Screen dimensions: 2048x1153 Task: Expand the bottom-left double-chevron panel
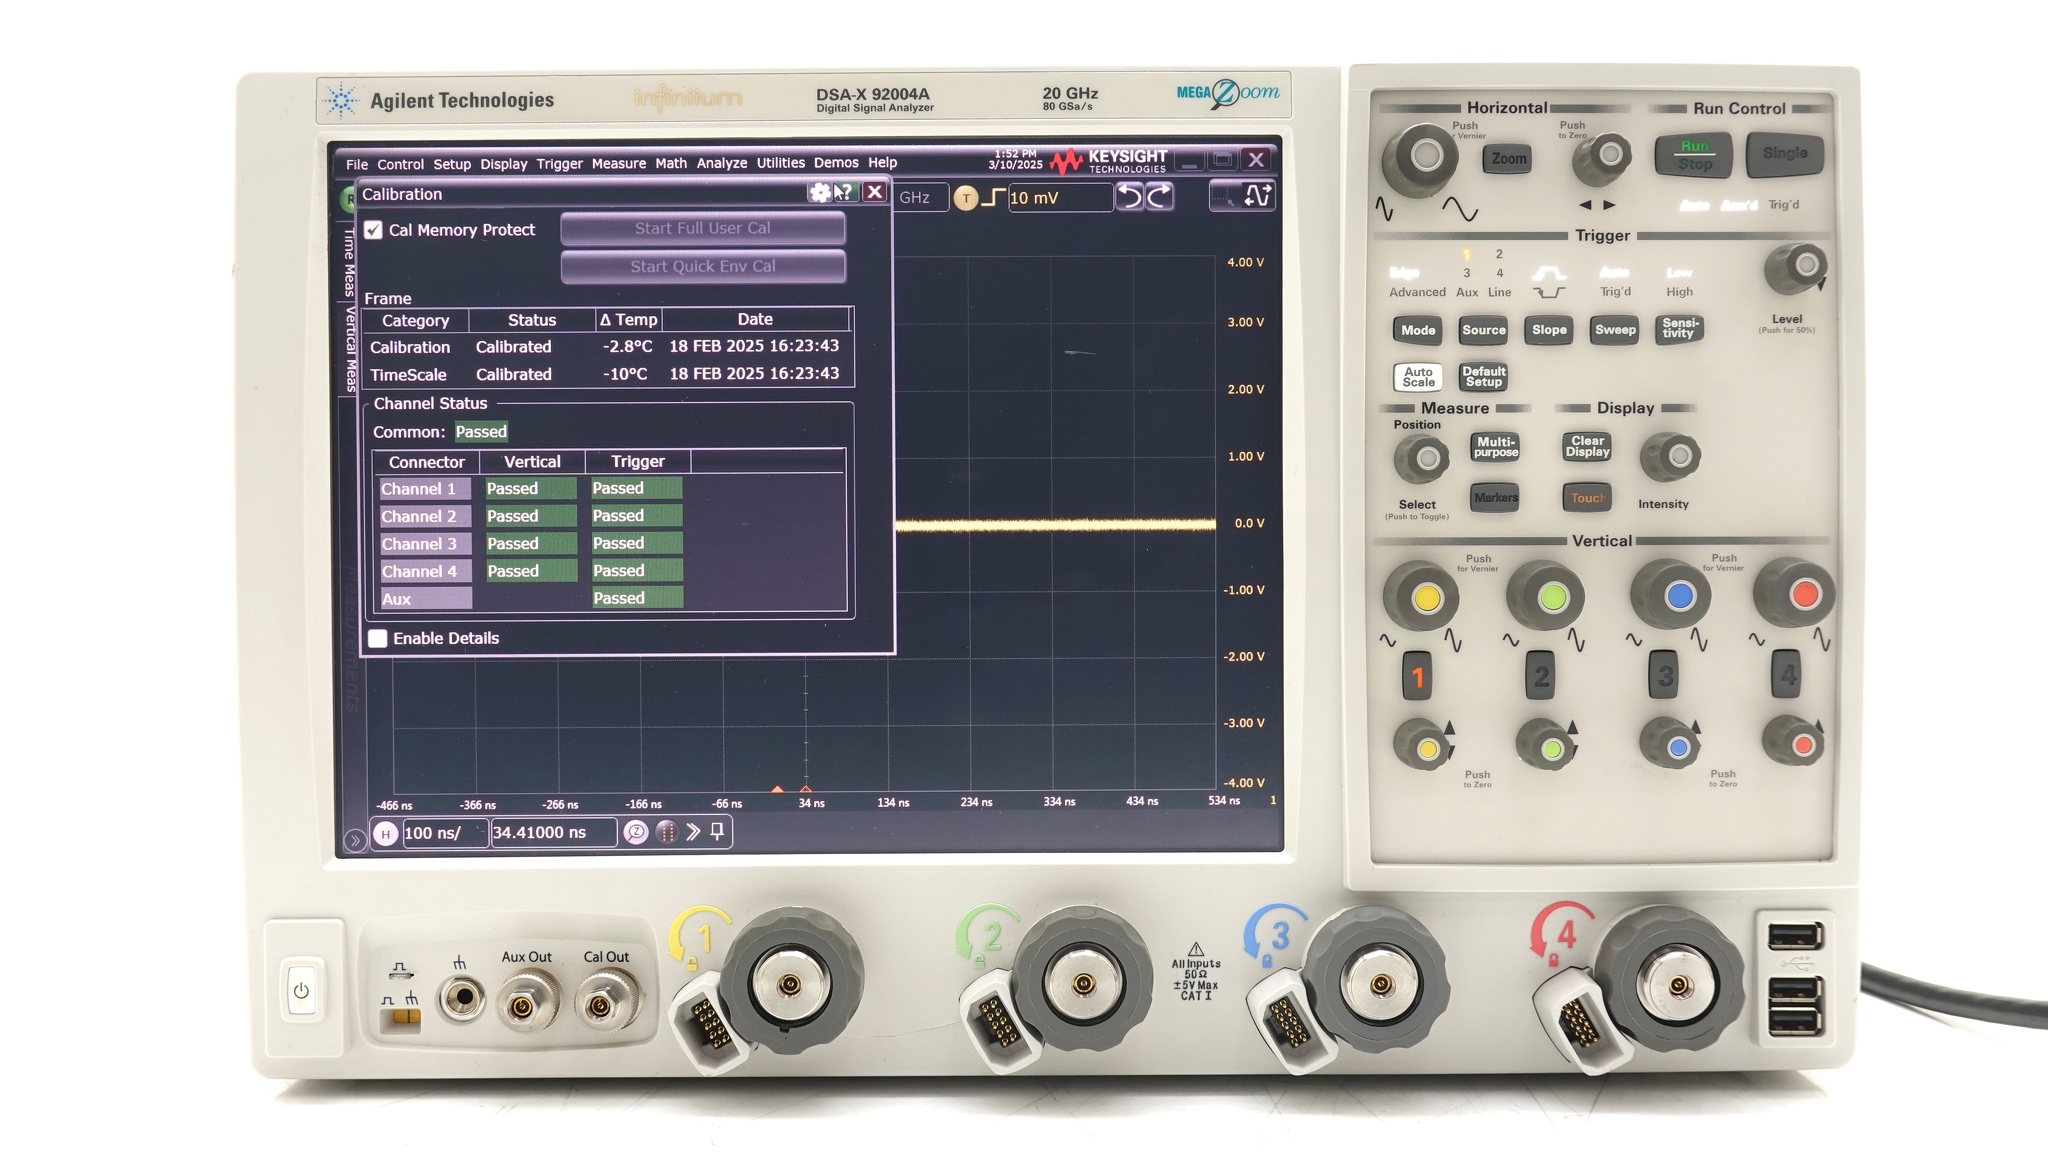[356, 840]
